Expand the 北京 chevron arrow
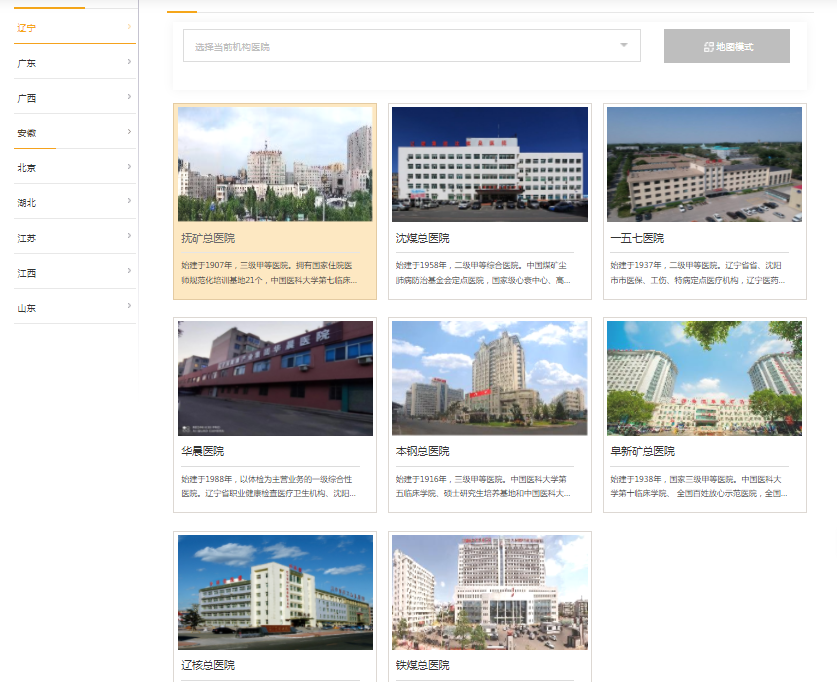The height and width of the screenshot is (682, 837). pyautogui.click(x=129, y=167)
